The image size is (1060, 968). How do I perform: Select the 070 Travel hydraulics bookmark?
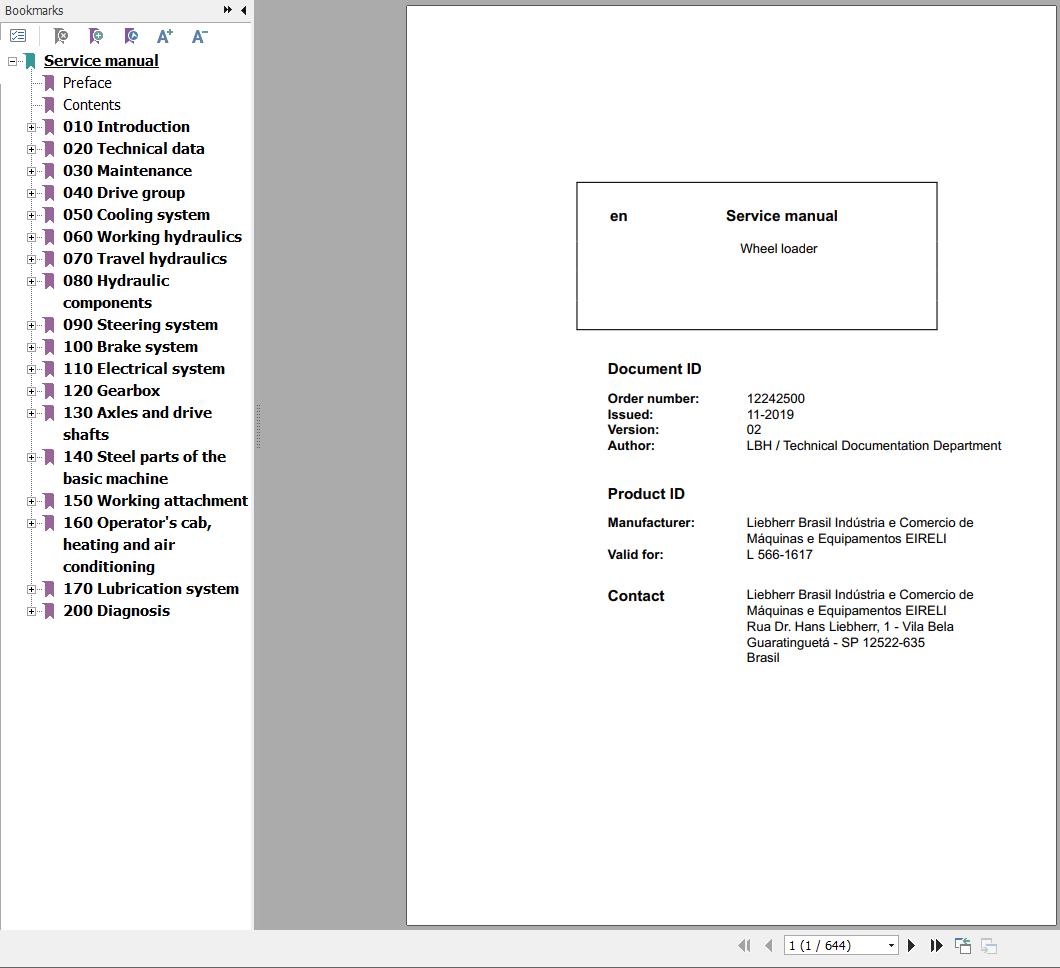click(145, 258)
